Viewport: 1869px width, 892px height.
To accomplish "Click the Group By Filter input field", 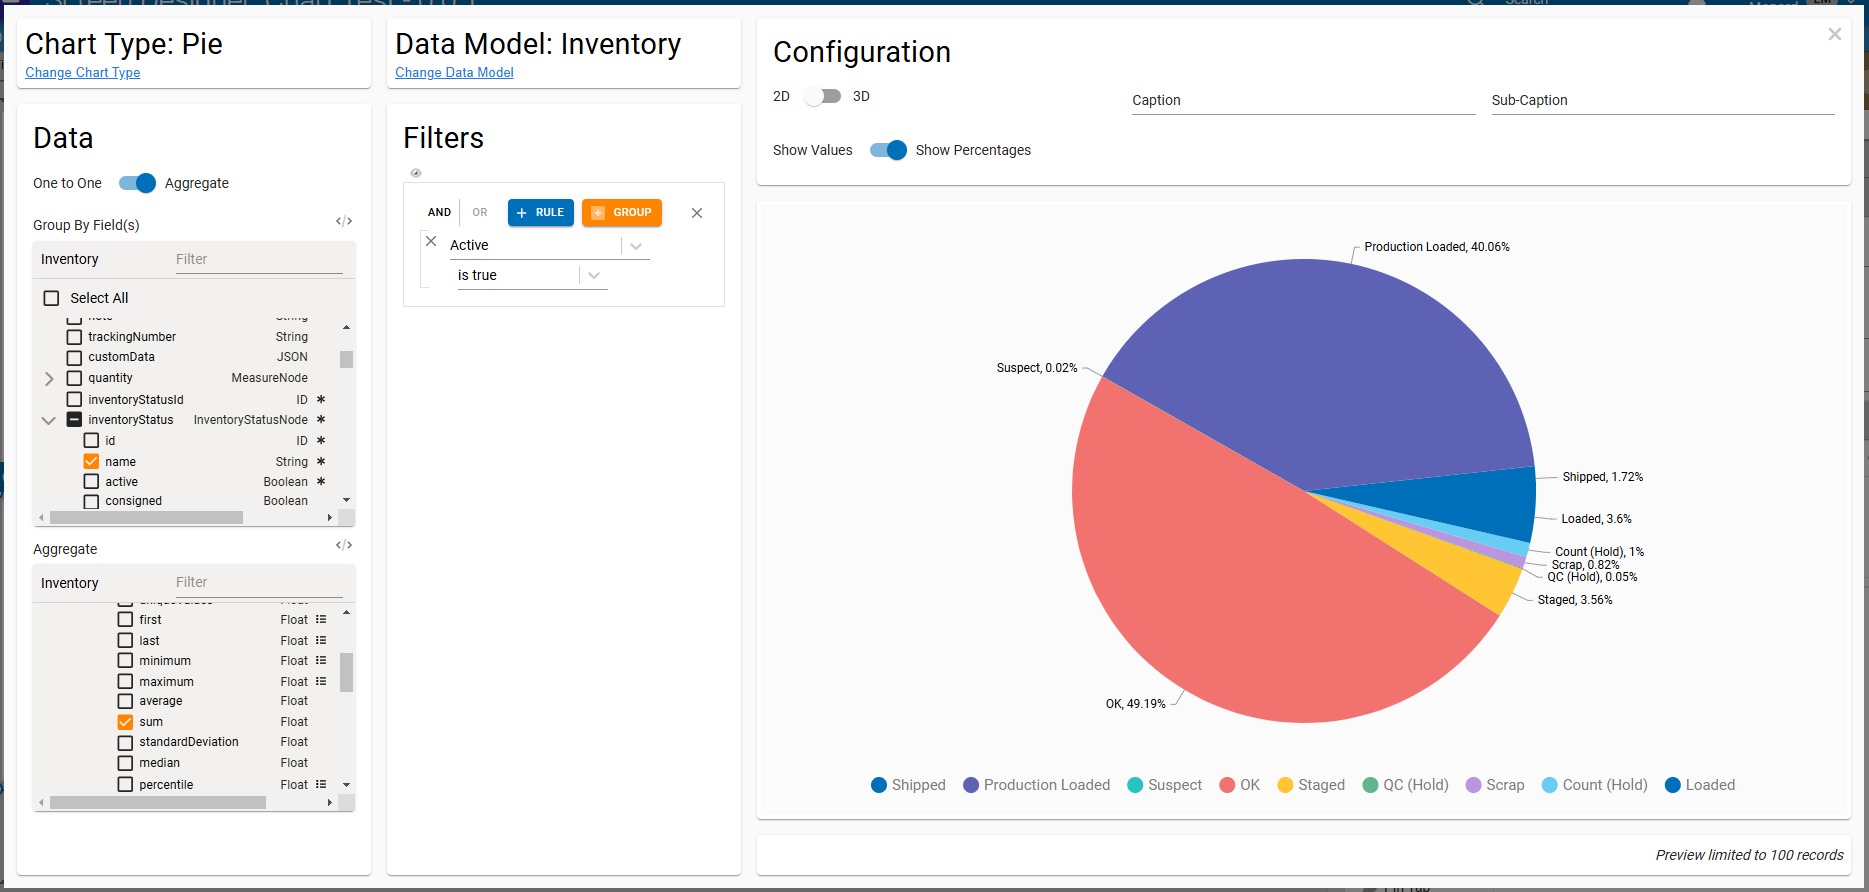I will (259, 260).
